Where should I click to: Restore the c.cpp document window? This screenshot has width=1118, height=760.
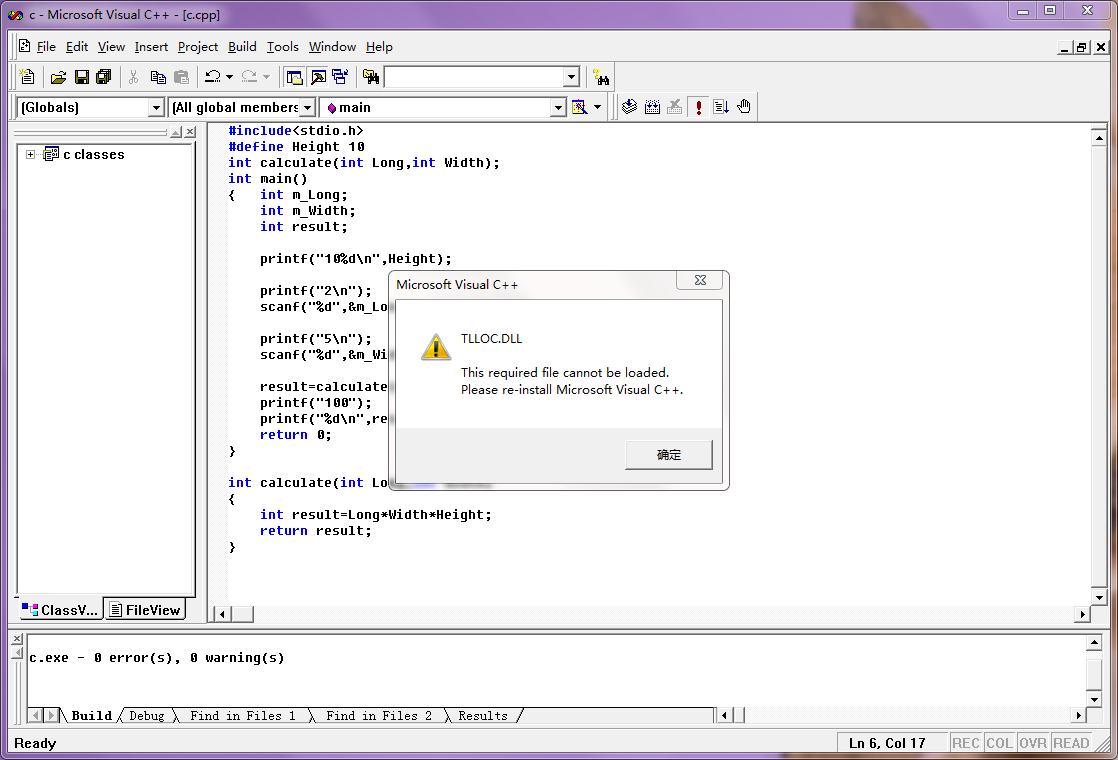click(x=1082, y=48)
